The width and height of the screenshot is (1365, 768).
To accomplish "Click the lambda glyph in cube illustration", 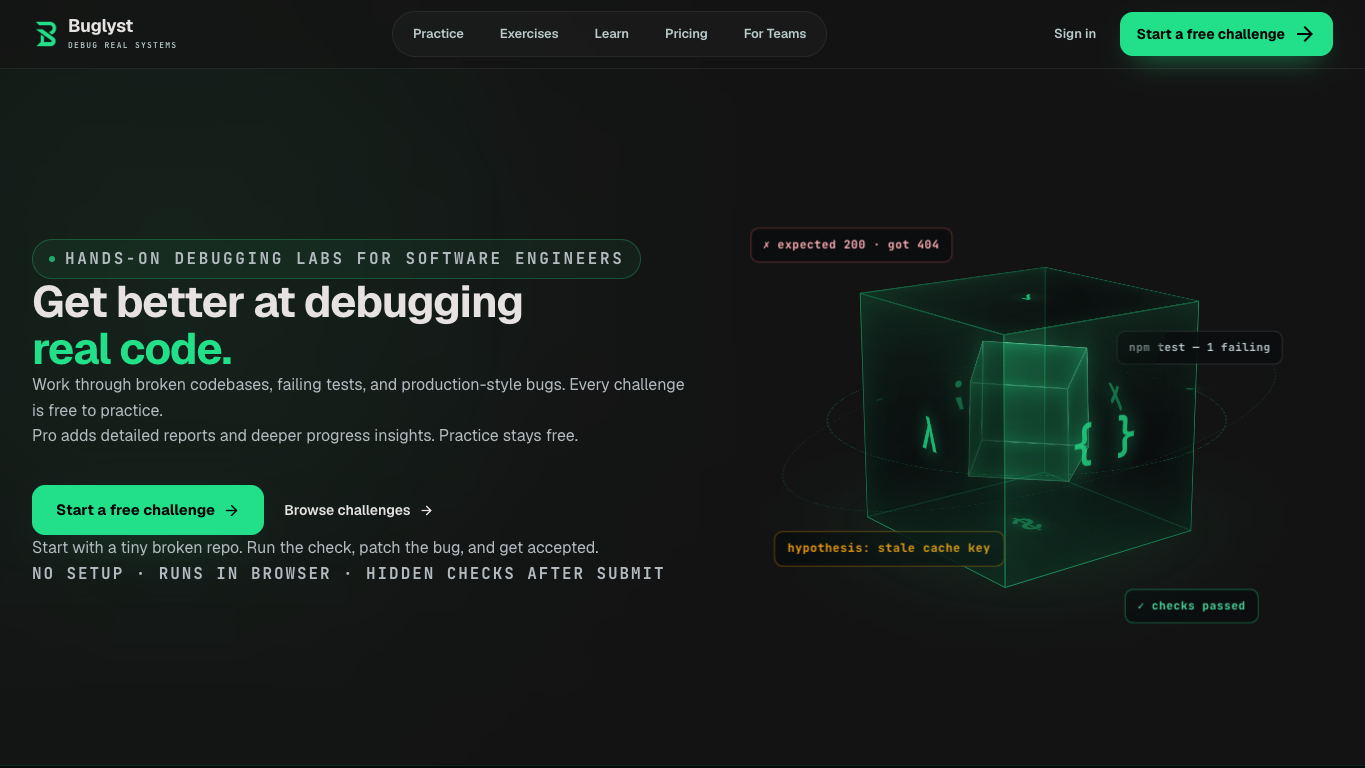I will point(930,435).
